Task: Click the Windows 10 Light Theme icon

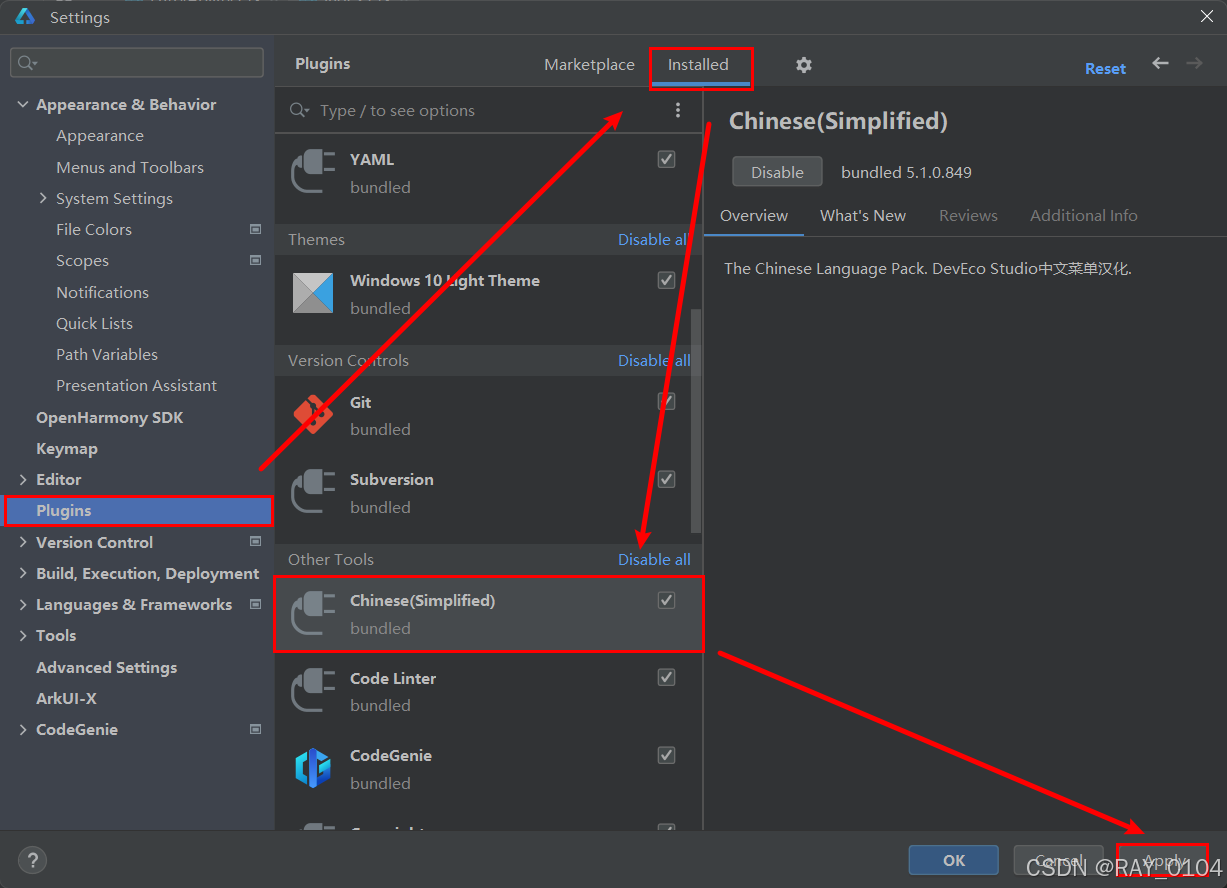Action: [x=313, y=293]
